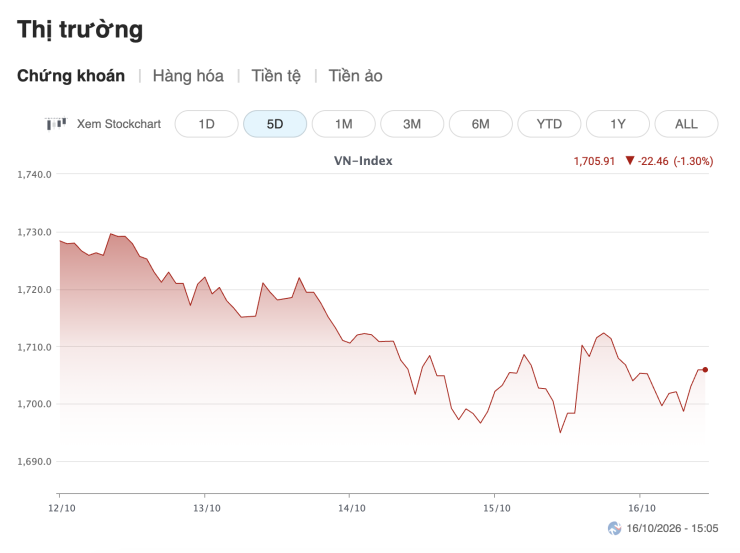The image size is (740, 553).
Task: Click the 13/10 date axis label
Action: pos(207,508)
